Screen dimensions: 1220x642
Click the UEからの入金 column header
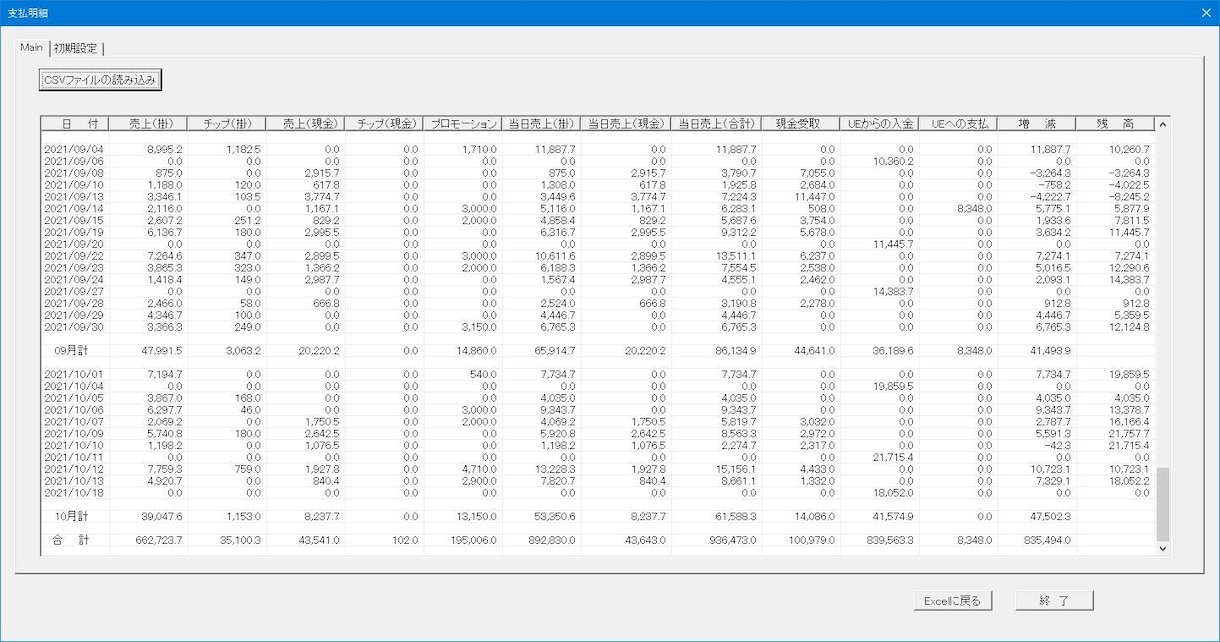click(880, 124)
